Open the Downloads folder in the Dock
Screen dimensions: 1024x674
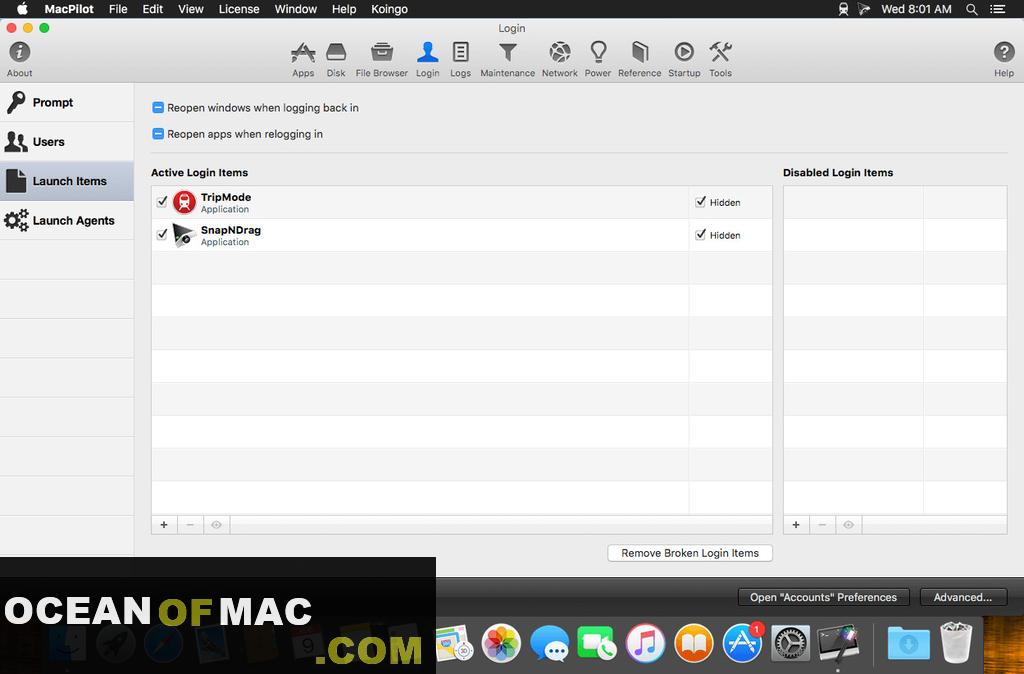coord(908,643)
